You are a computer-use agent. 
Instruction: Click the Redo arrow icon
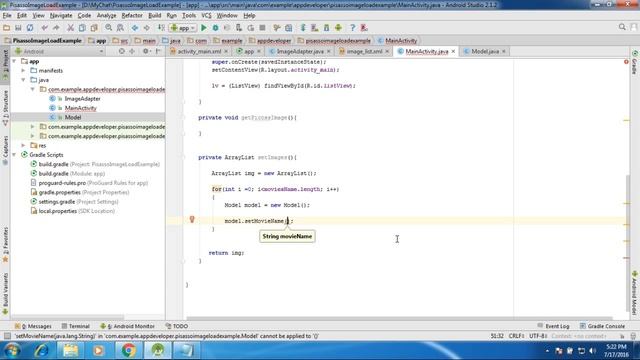pyautogui.click(x=56, y=28)
